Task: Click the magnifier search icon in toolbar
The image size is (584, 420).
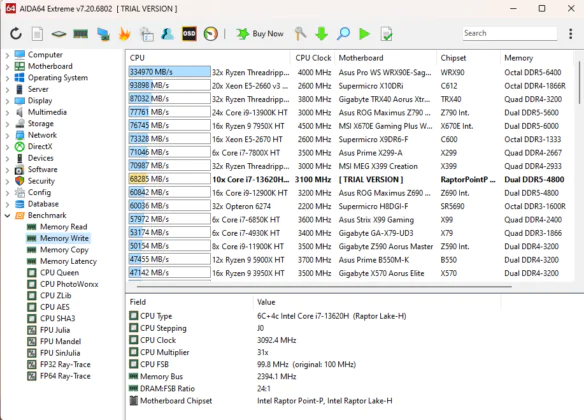Action: click(x=343, y=34)
